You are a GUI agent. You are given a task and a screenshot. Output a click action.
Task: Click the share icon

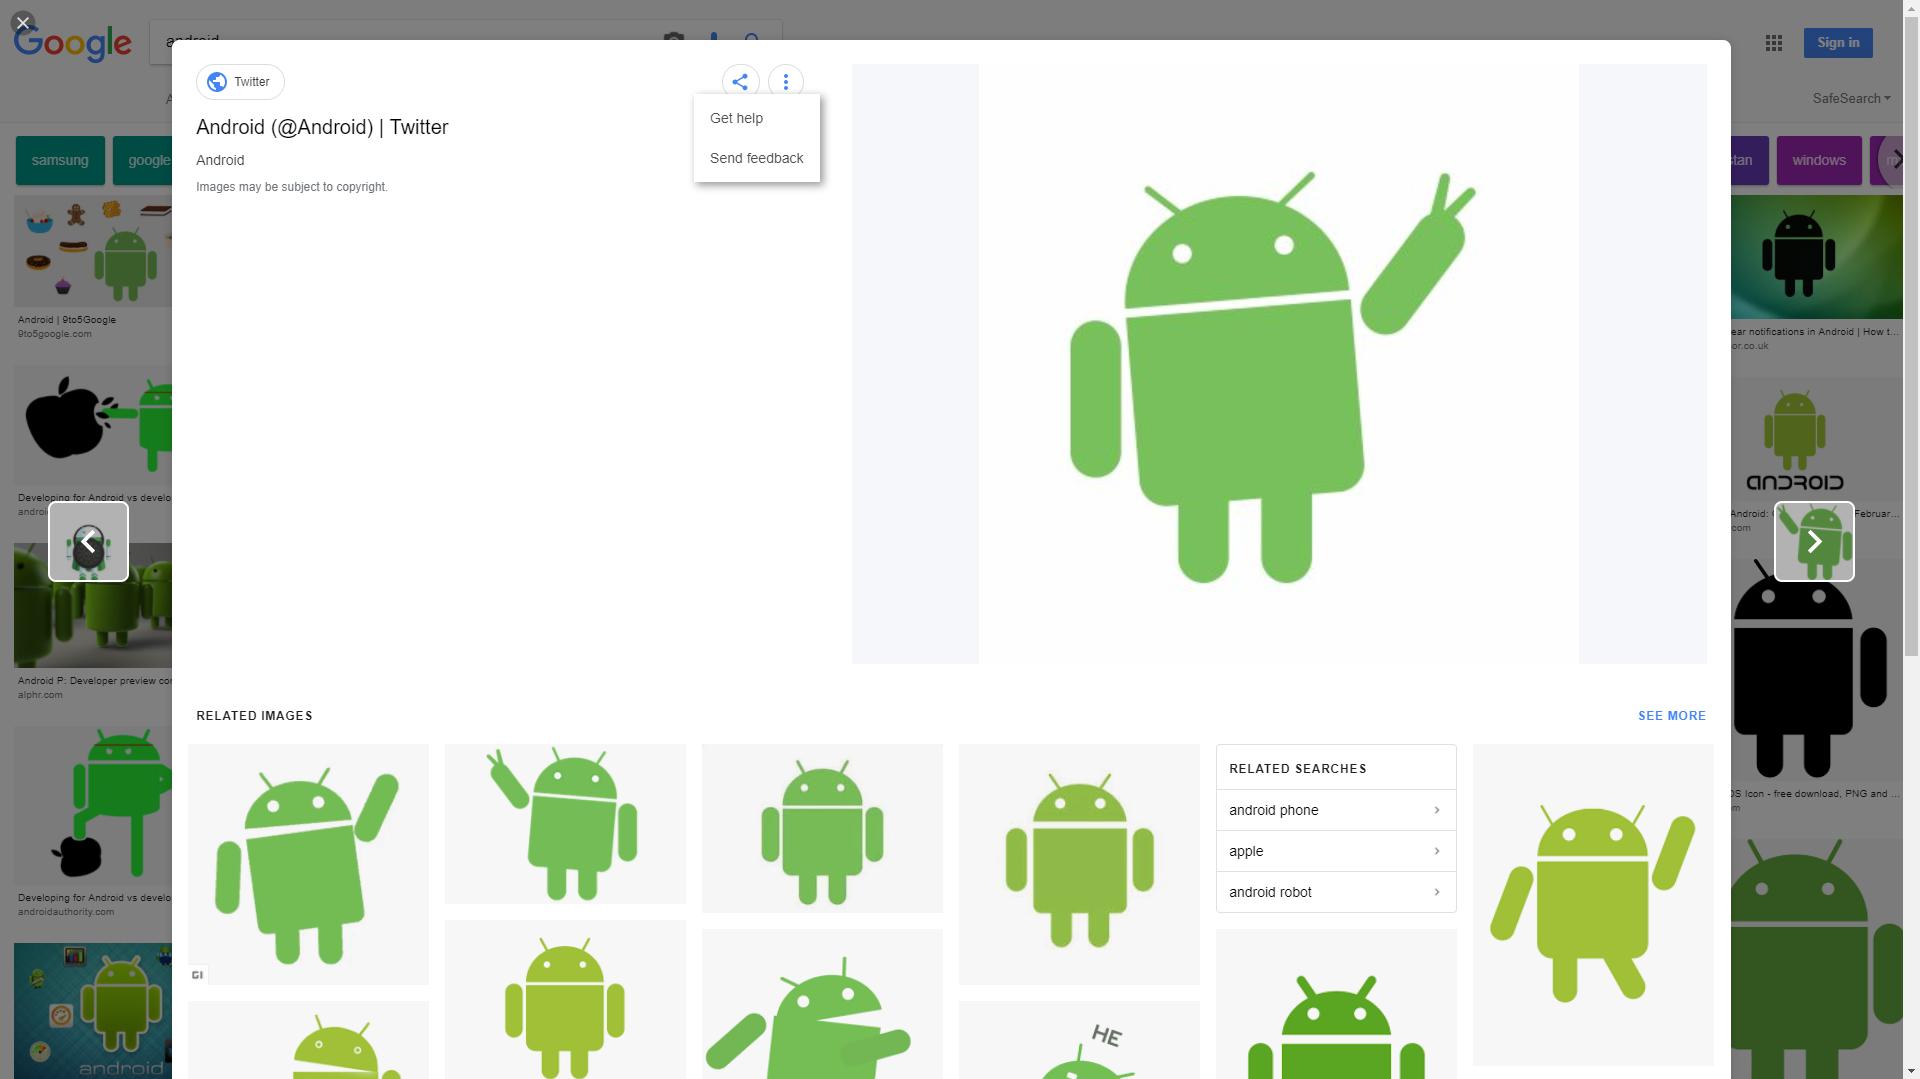click(740, 82)
